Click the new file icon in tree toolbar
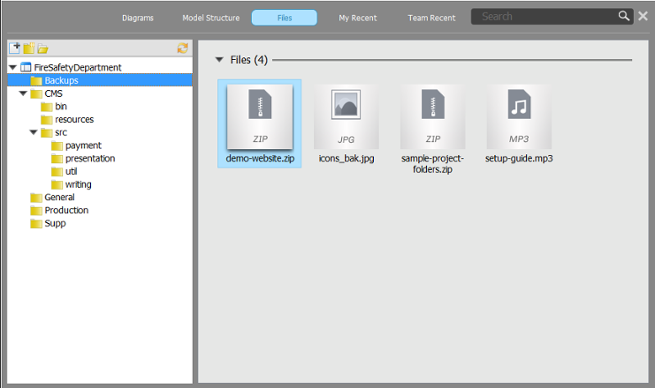This screenshot has width=655, height=388. pos(15,48)
